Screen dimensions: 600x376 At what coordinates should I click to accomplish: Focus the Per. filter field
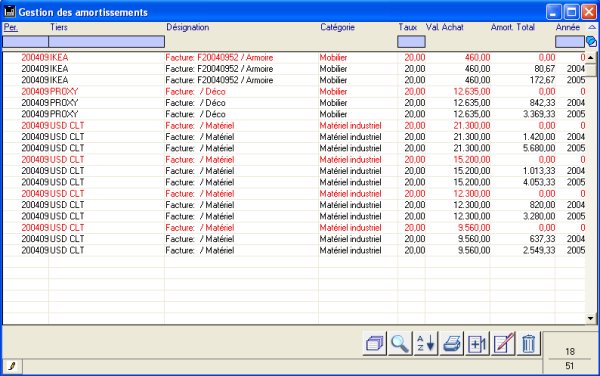tap(26, 42)
